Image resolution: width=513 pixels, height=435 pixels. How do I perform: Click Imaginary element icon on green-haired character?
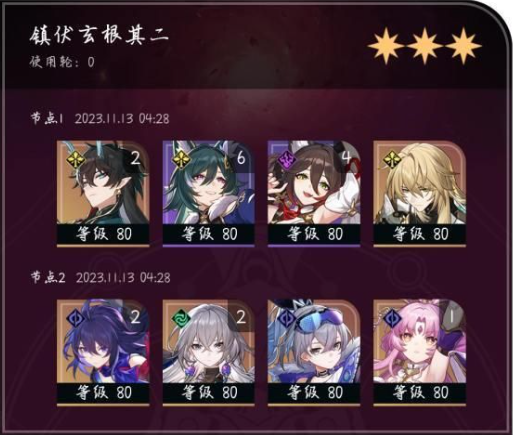coord(183,159)
